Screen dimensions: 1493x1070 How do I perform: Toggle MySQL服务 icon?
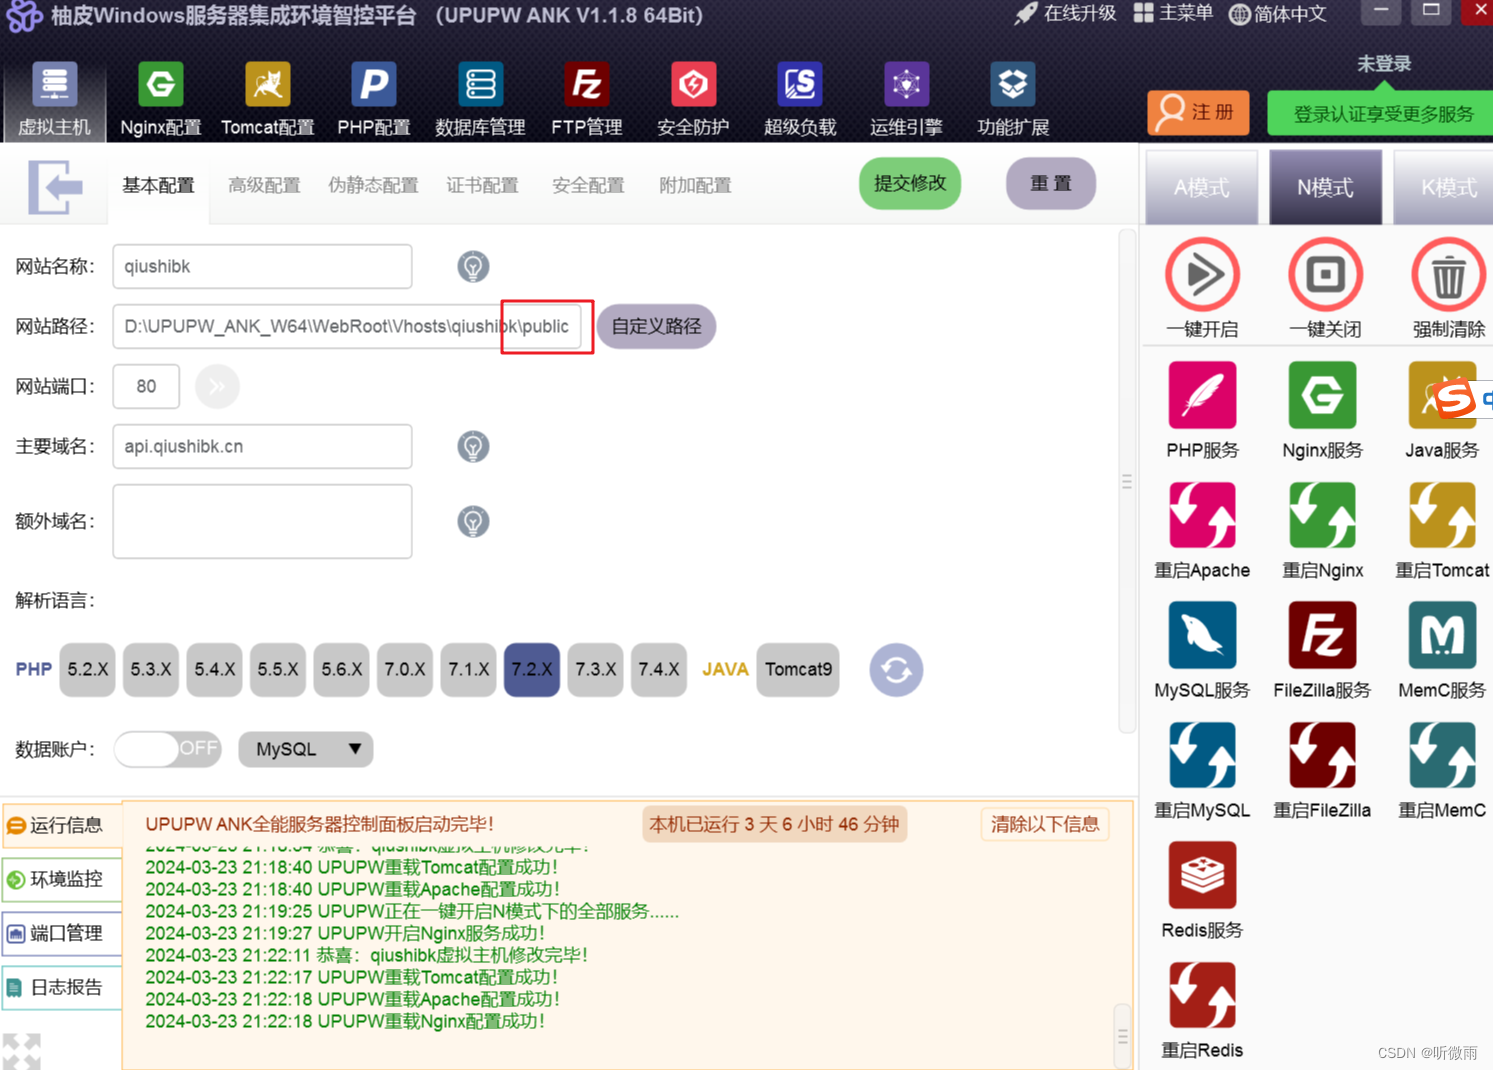tap(1202, 635)
